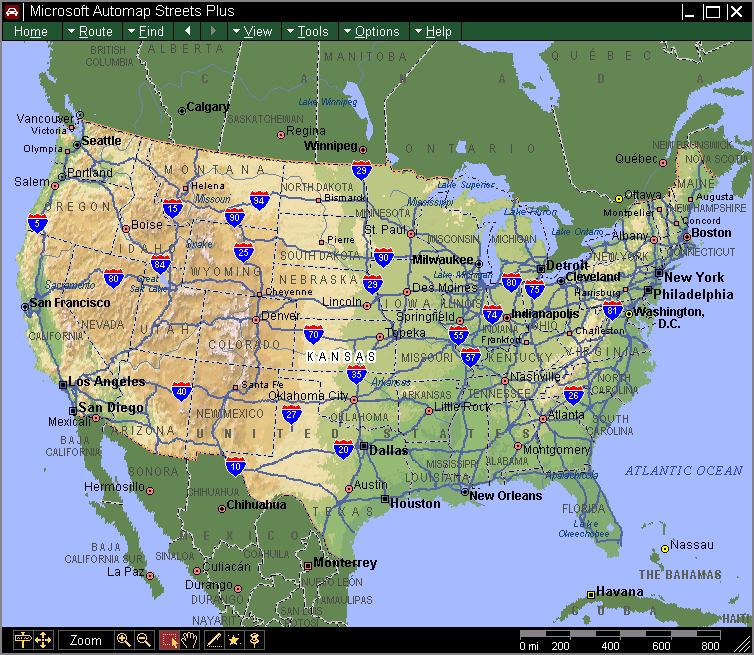Screen dimensions: 754x655
Task: Open the Tools menu
Action: [x=309, y=32]
